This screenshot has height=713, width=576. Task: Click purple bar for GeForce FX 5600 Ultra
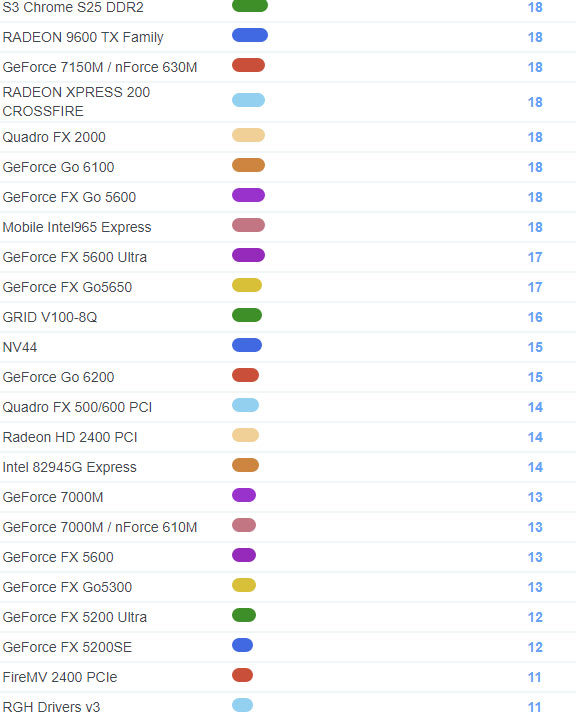point(248,255)
